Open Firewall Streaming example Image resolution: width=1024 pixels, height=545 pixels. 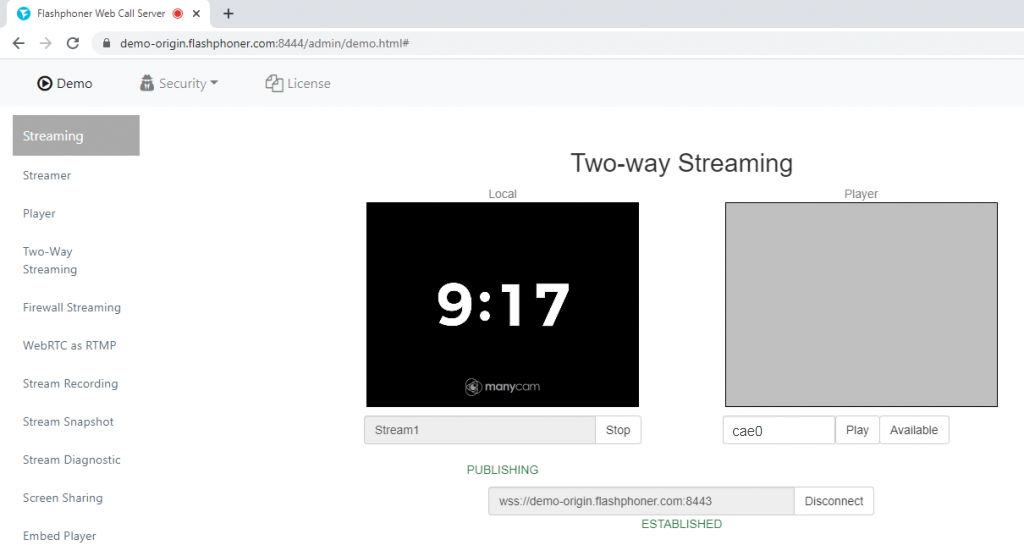[x=72, y=307]
